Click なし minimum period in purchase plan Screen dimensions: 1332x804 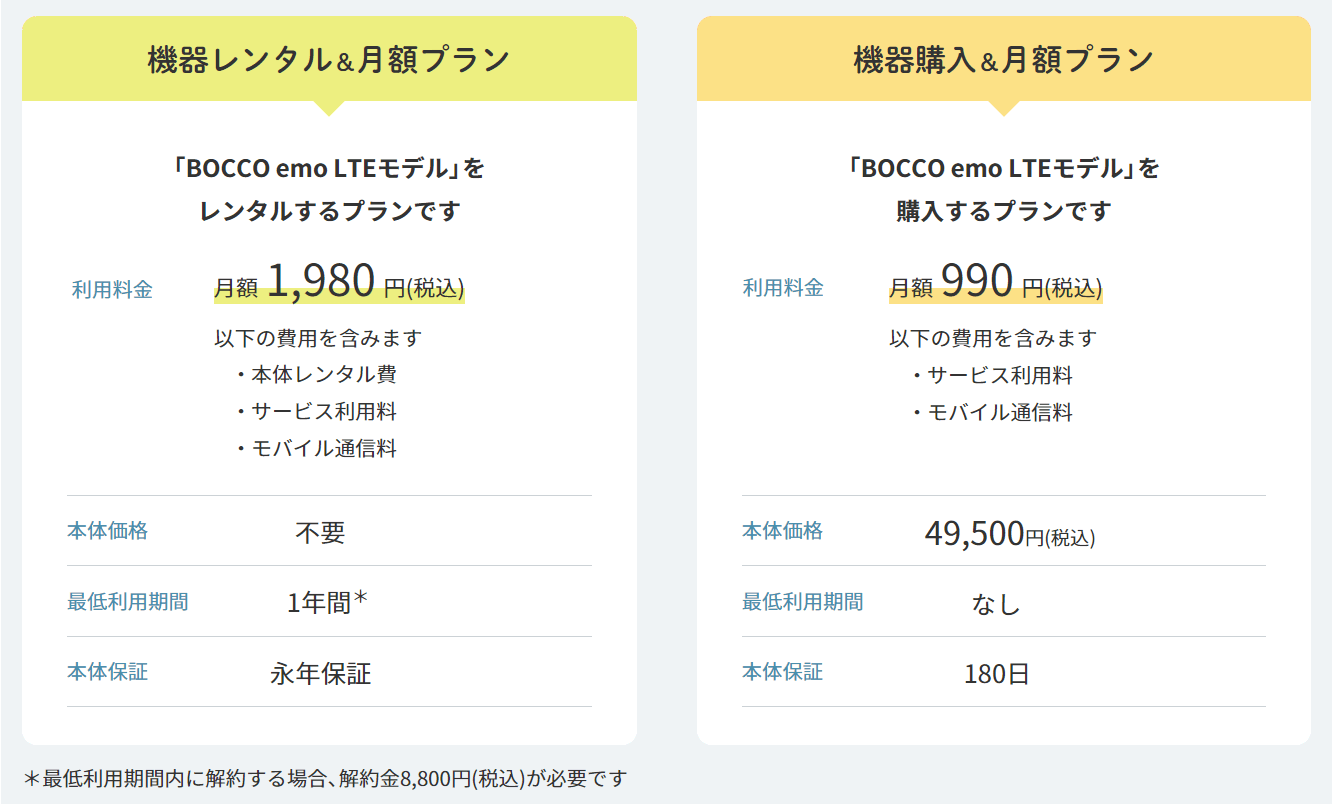[996, 604]
